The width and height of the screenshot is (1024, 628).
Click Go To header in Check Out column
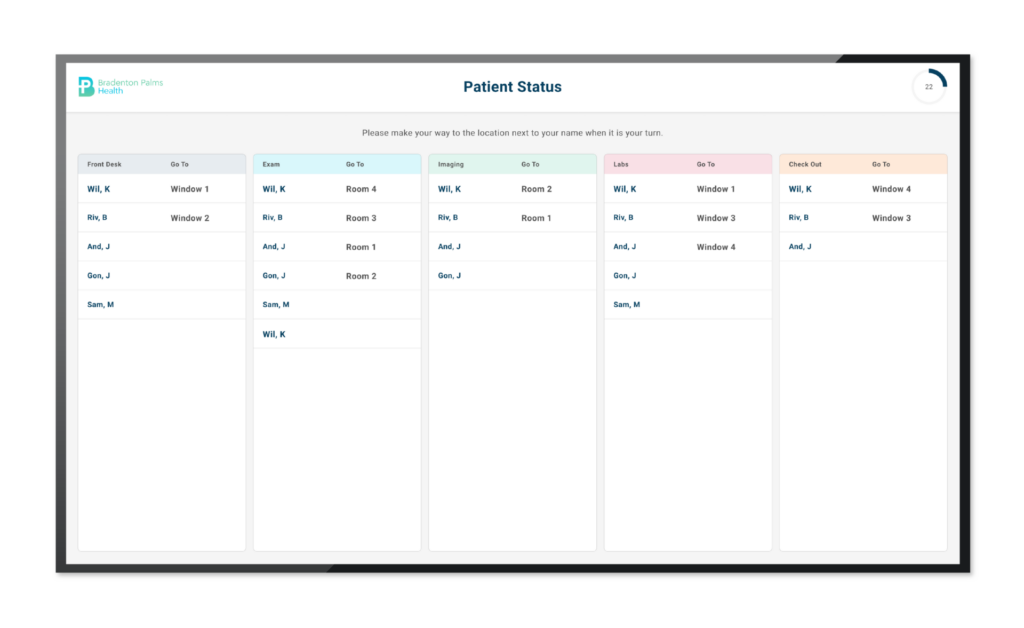(x=881, y=165)
